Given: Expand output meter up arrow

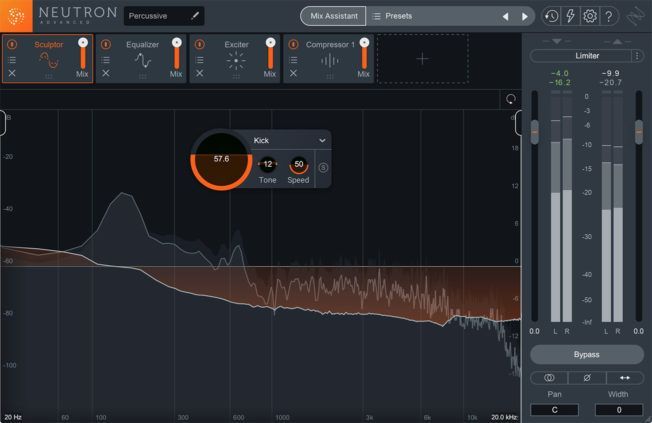Looking at the screenshot, I should 617,41.
